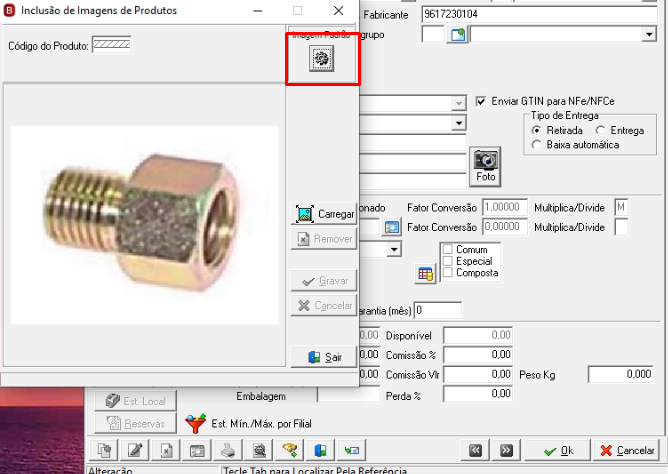Click the binoculars search toolbar icon
This screenshot has width=668, height=474.
259,450
